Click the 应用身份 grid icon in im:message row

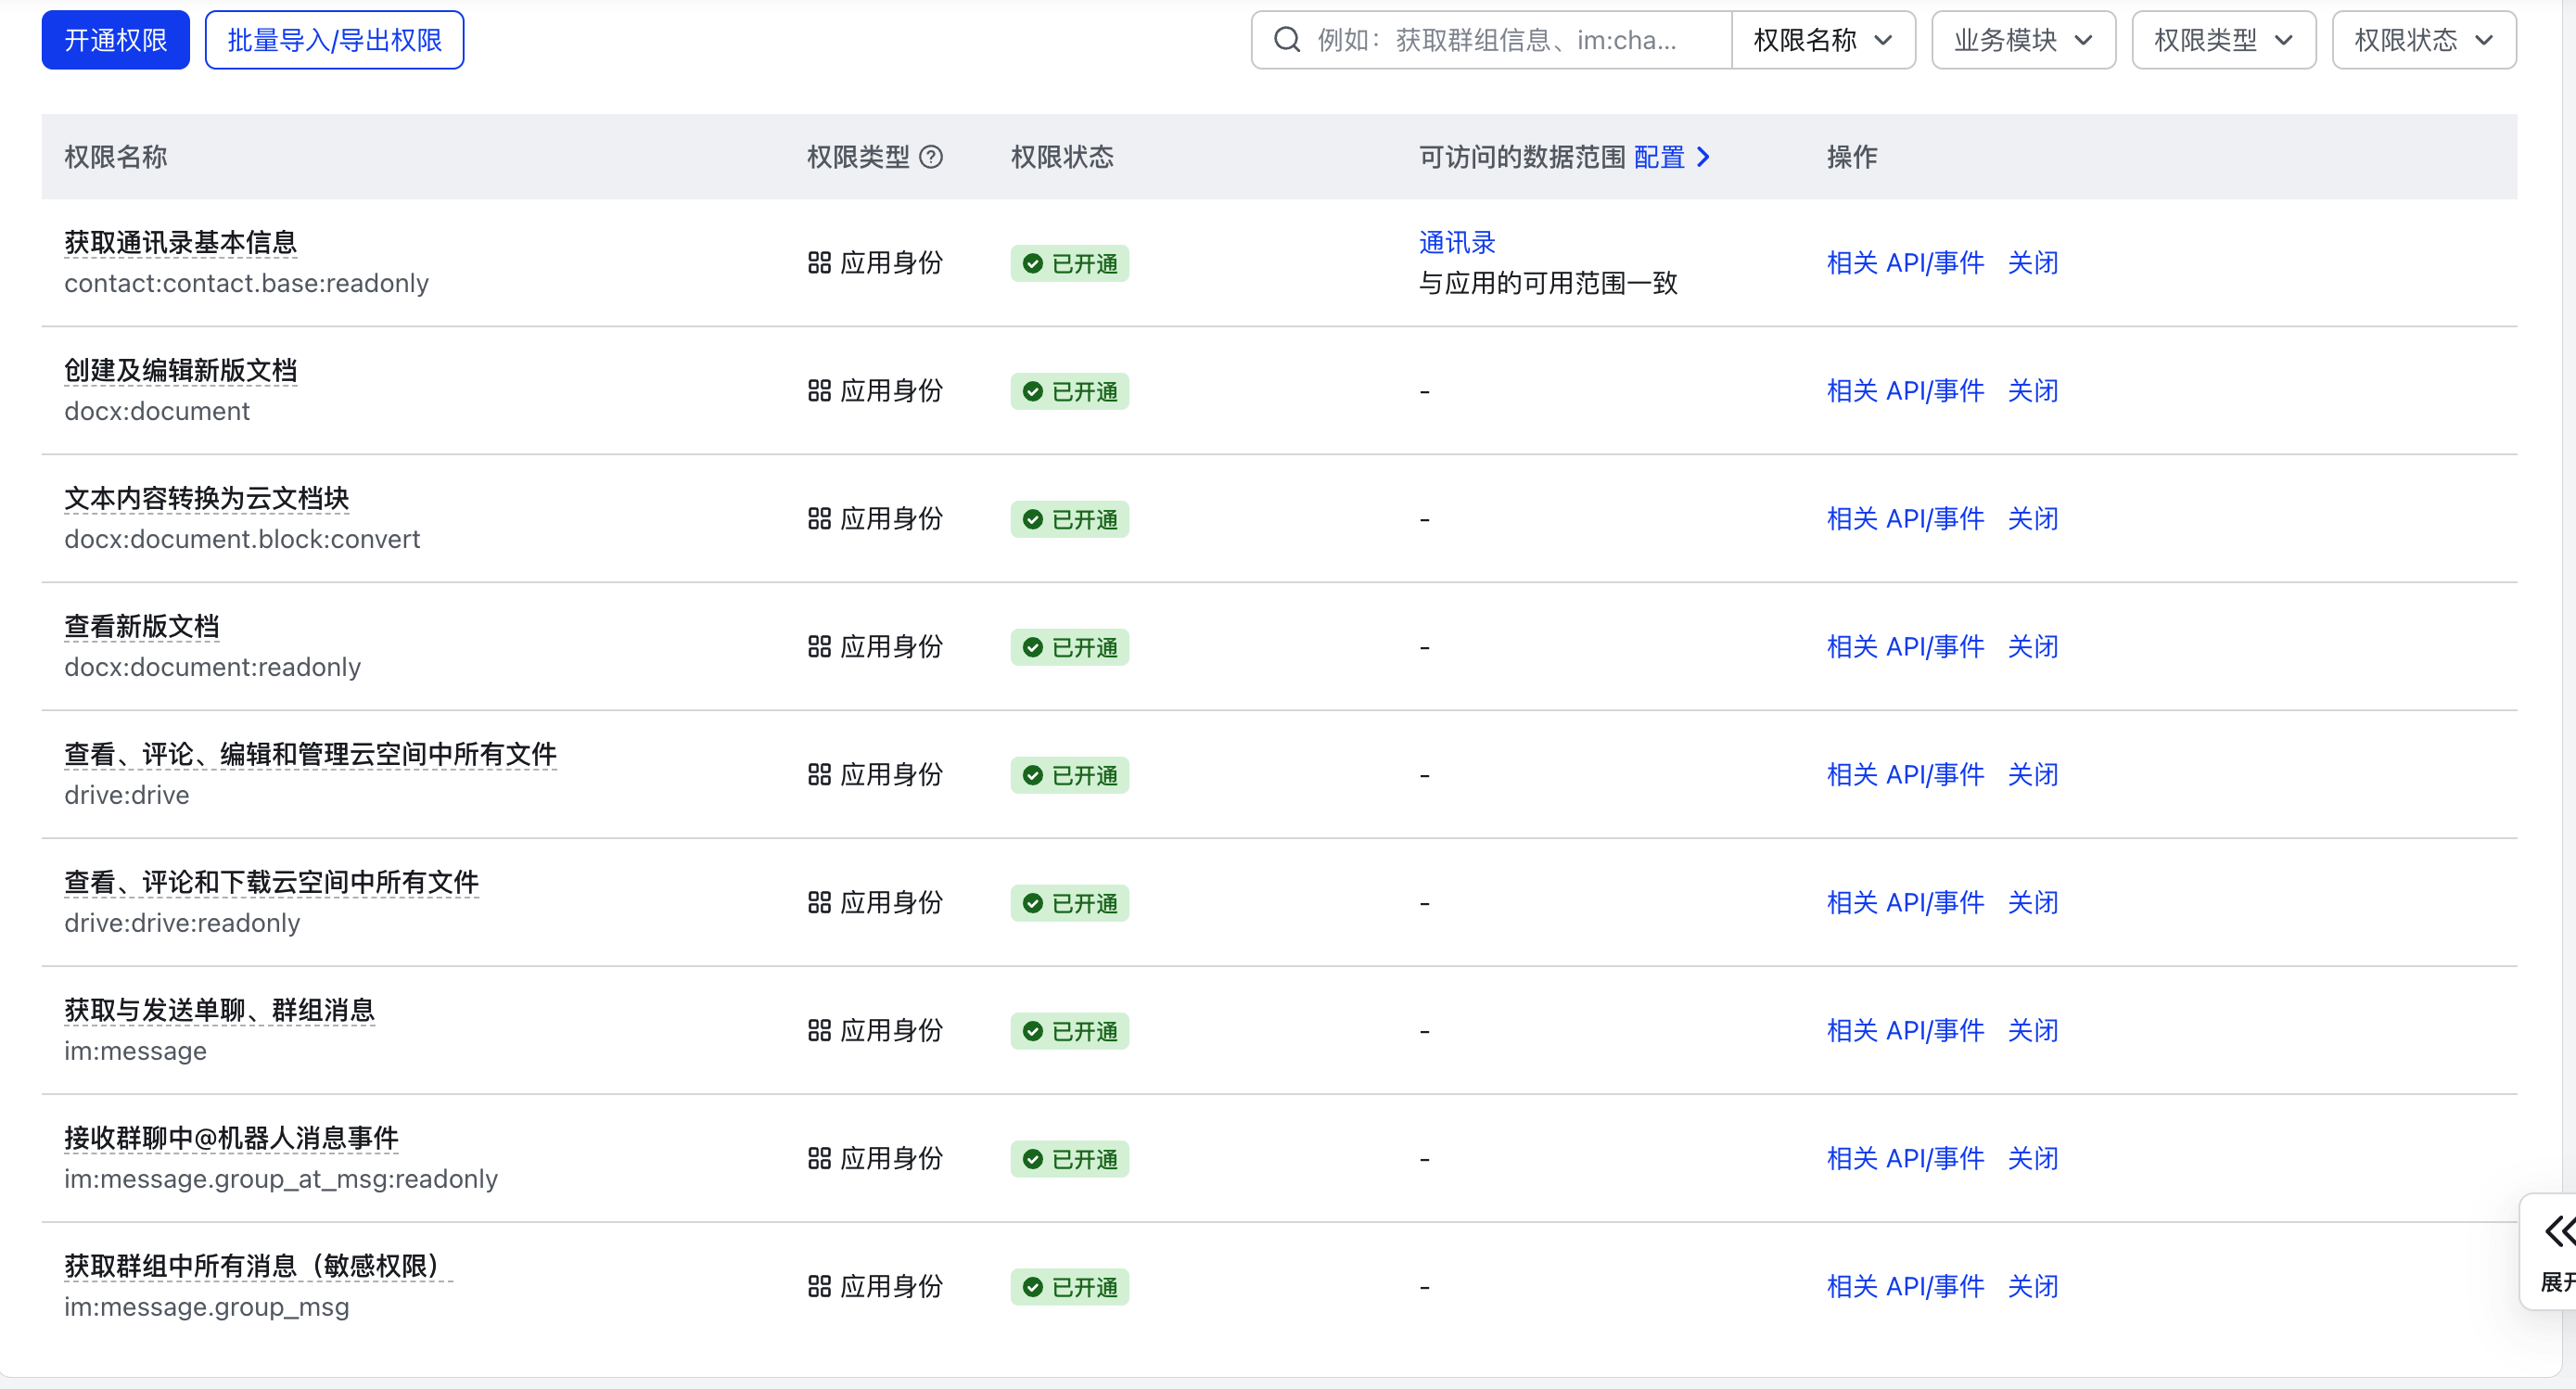[x=819, y=1031]
